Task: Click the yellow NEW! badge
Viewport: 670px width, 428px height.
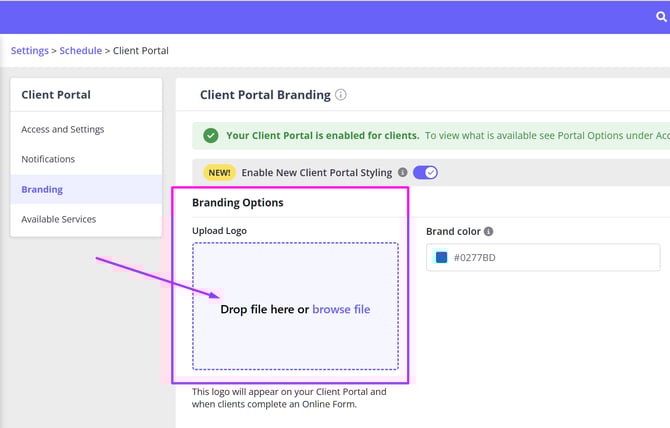Action: (219, 172)
